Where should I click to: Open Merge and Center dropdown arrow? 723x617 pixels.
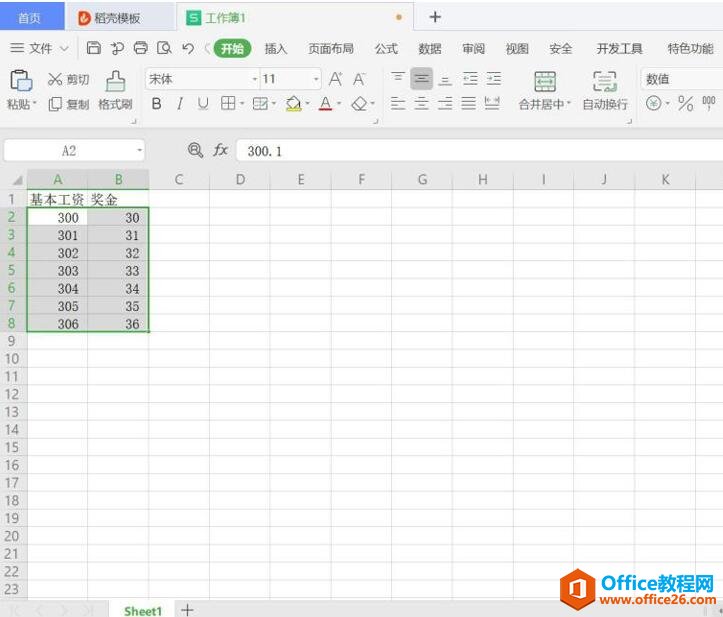click(x=569, y=104)
